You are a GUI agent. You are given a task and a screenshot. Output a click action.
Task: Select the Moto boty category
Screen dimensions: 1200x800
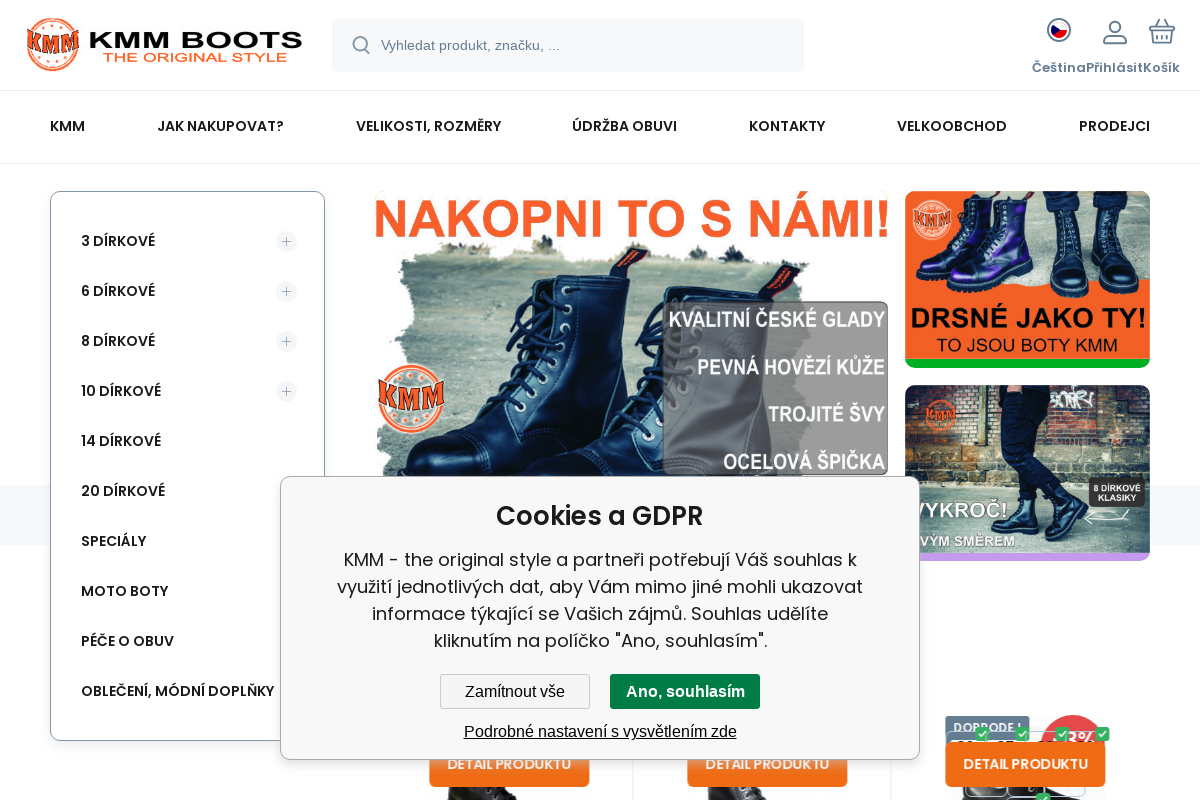coord(125,591)
